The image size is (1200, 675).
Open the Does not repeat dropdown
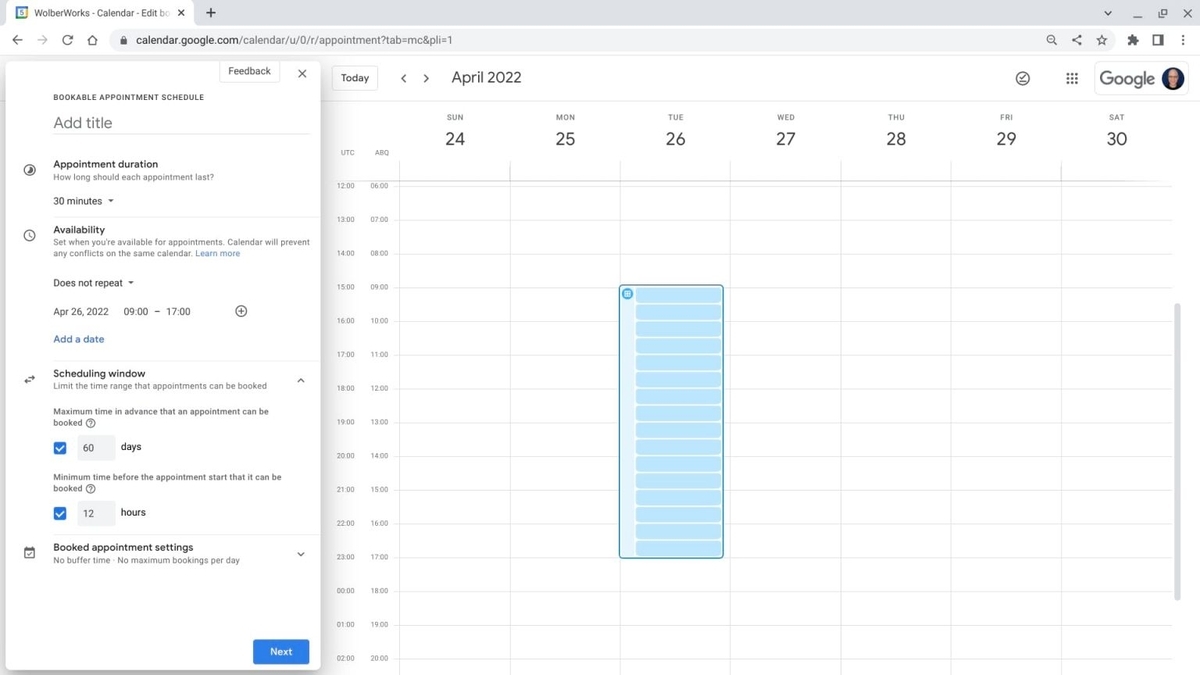click(x=93, y=283)
